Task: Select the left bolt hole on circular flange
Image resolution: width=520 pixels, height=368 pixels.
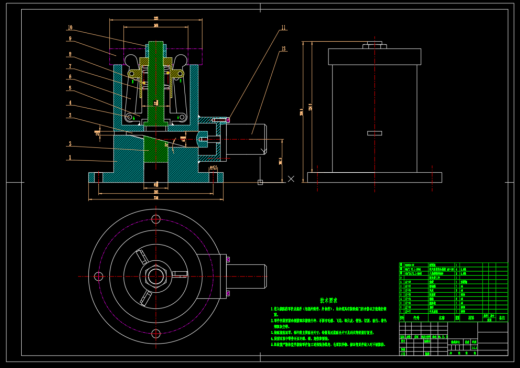Action: coord(98,276)
